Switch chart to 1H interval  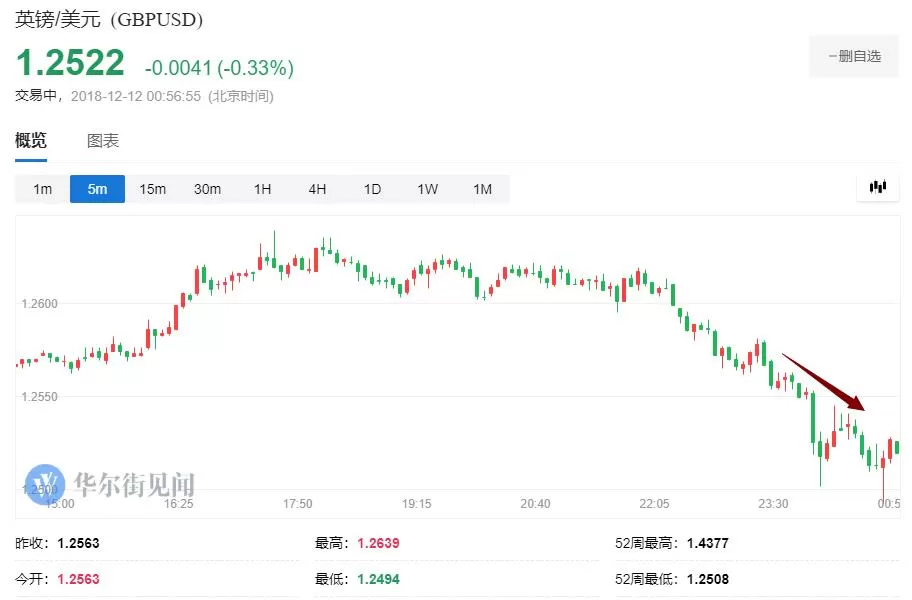(262, 189)
